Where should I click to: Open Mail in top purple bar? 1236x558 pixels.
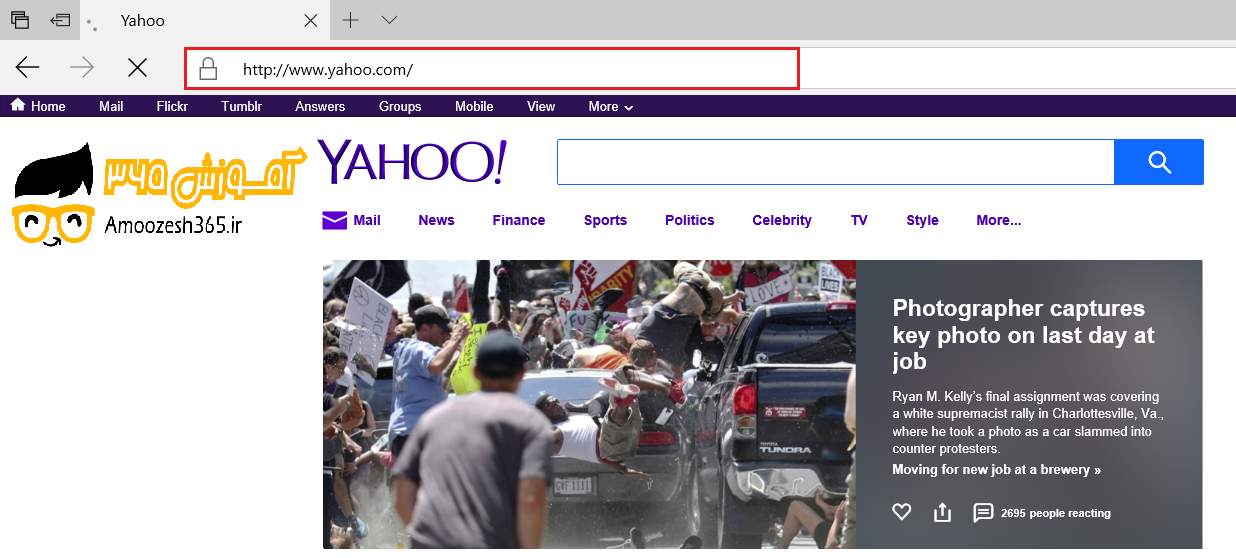111,106
